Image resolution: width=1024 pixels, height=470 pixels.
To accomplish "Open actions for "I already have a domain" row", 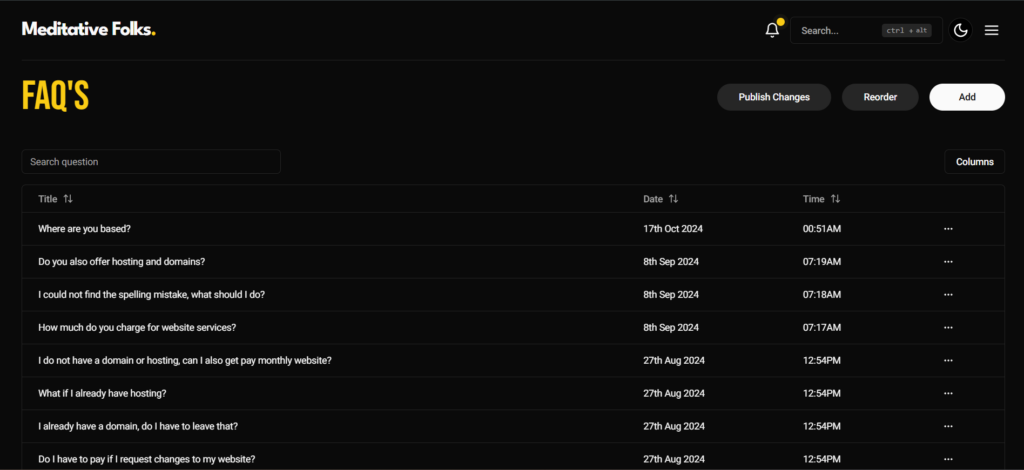I will point(948,426).
